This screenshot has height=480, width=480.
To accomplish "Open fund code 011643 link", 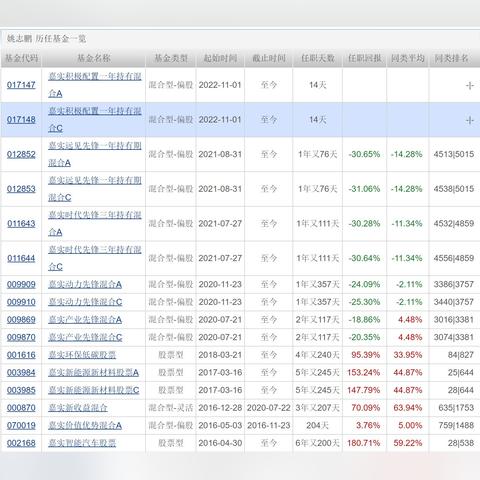I will click(21, 224).
